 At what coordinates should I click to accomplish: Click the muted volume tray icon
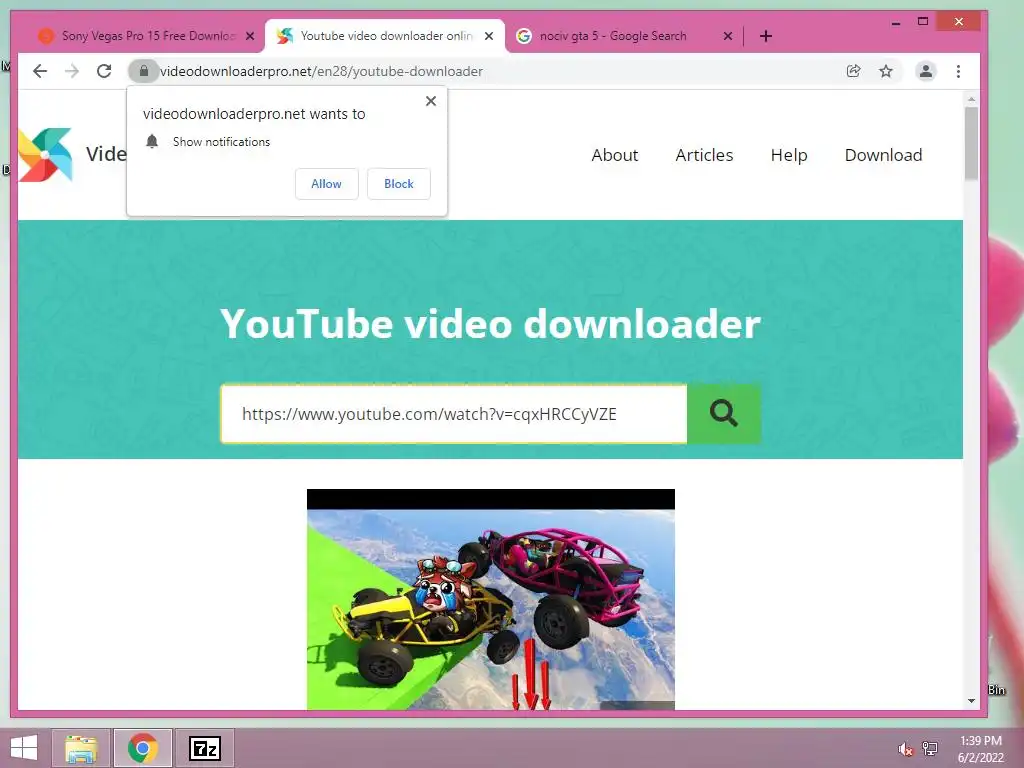point(905,749)
